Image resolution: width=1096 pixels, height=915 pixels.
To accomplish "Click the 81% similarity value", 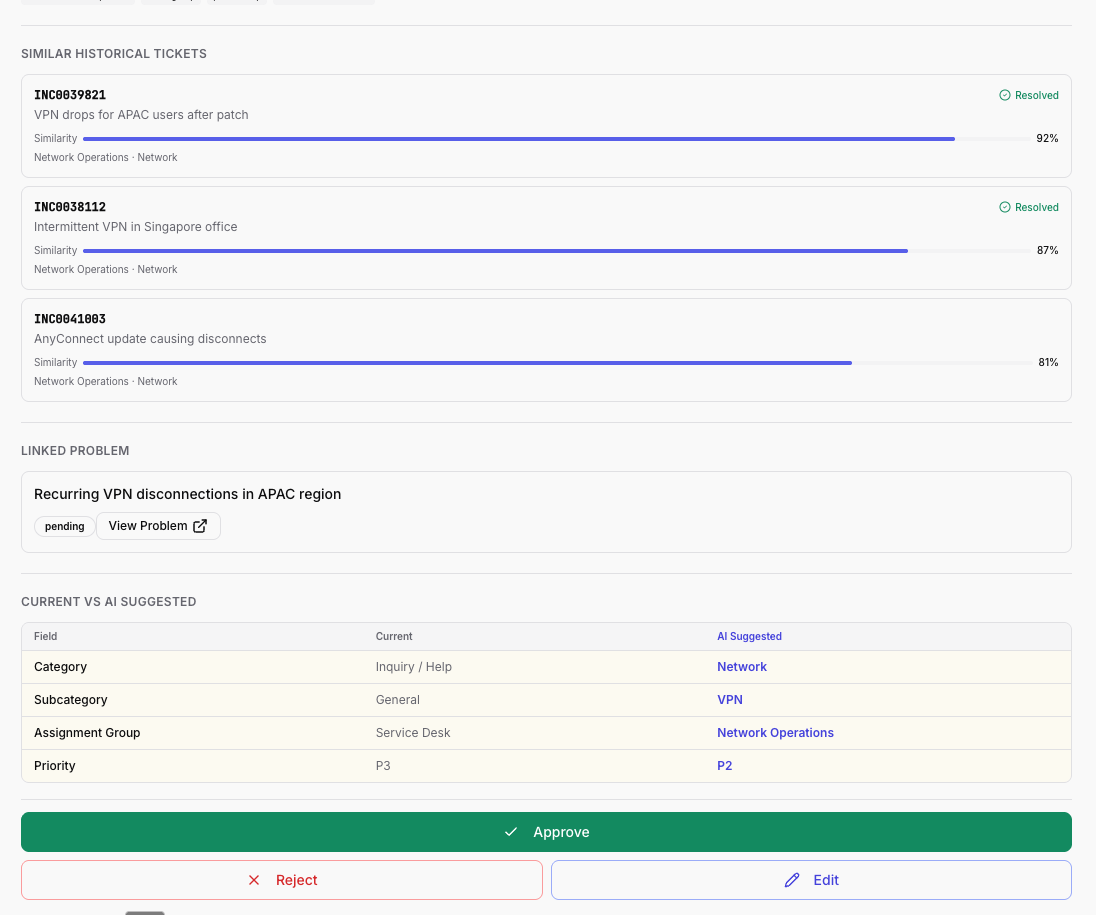I will click(1048, 362).
